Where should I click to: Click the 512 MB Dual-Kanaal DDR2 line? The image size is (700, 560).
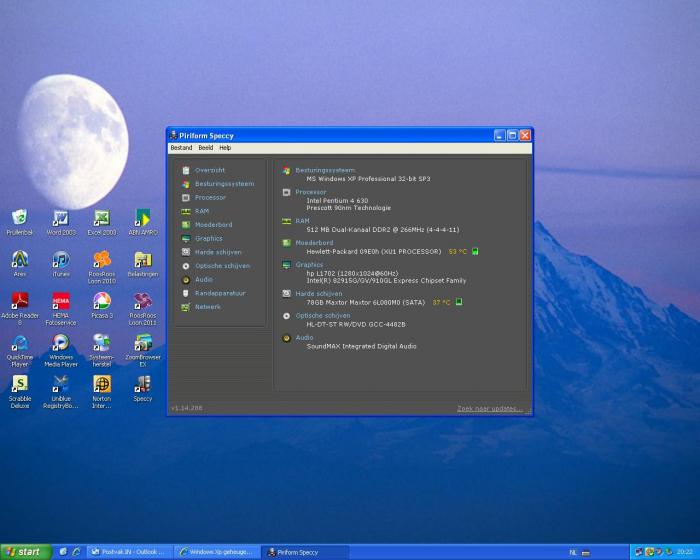383,230
